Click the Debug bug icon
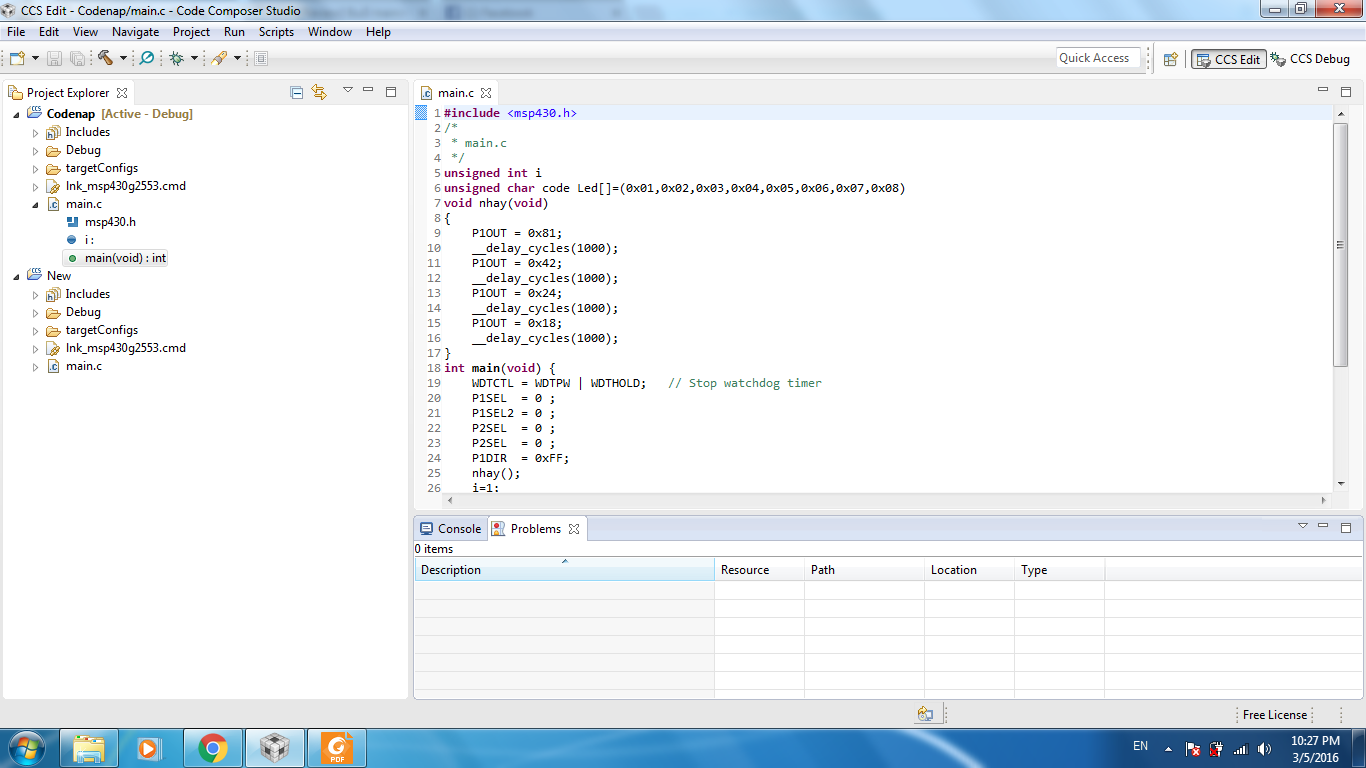The height and width of the screenshot is (768, 1366). coord(177,59)
